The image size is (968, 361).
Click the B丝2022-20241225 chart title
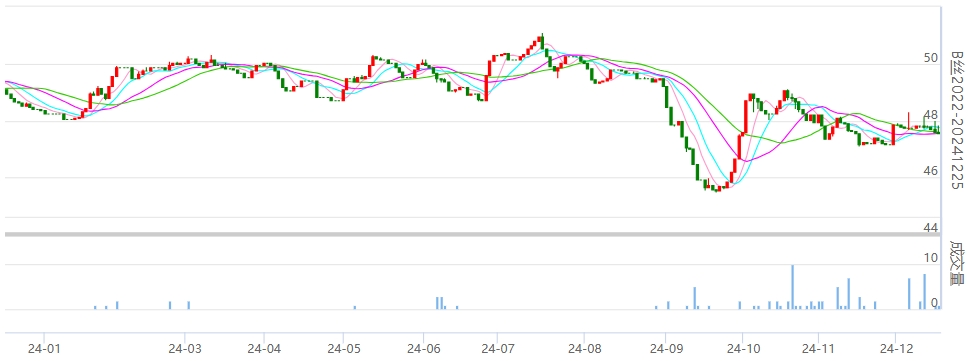(x=956, y=120)
